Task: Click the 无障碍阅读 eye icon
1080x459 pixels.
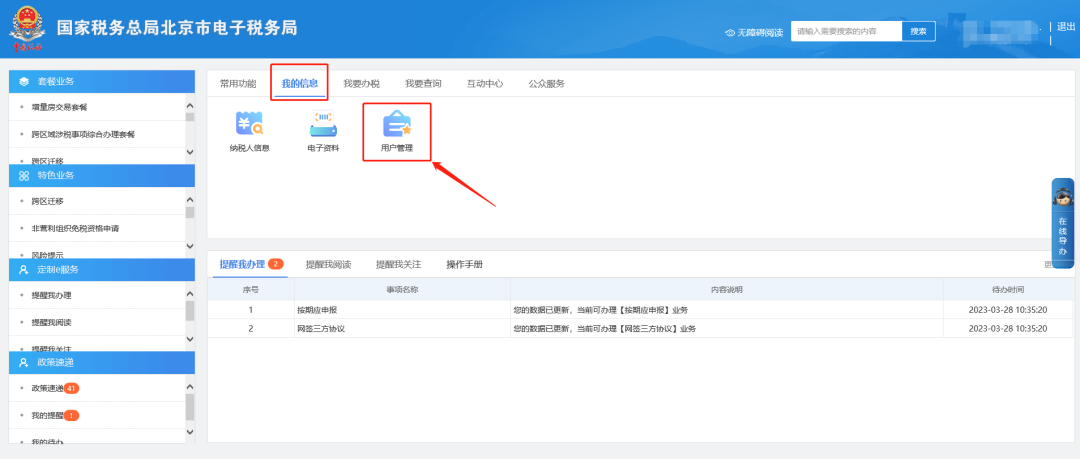Action: (x=730, y=32)
